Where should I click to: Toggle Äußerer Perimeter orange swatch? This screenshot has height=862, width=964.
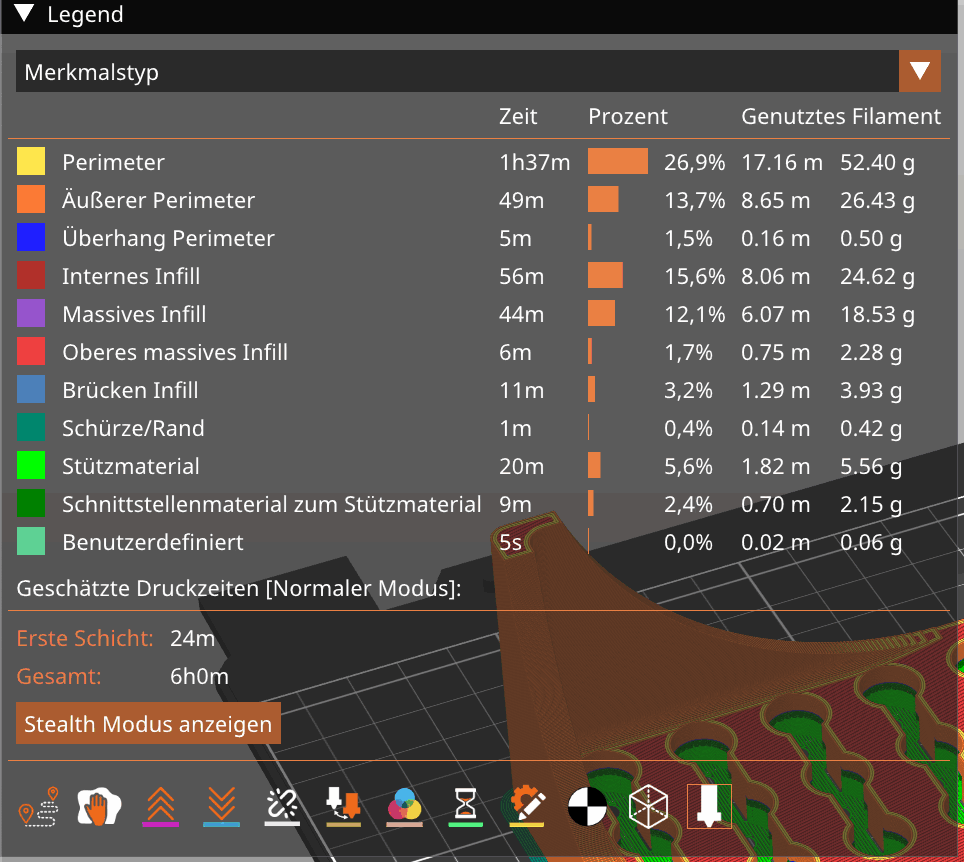pyautogui.click(x=31, y=200)
